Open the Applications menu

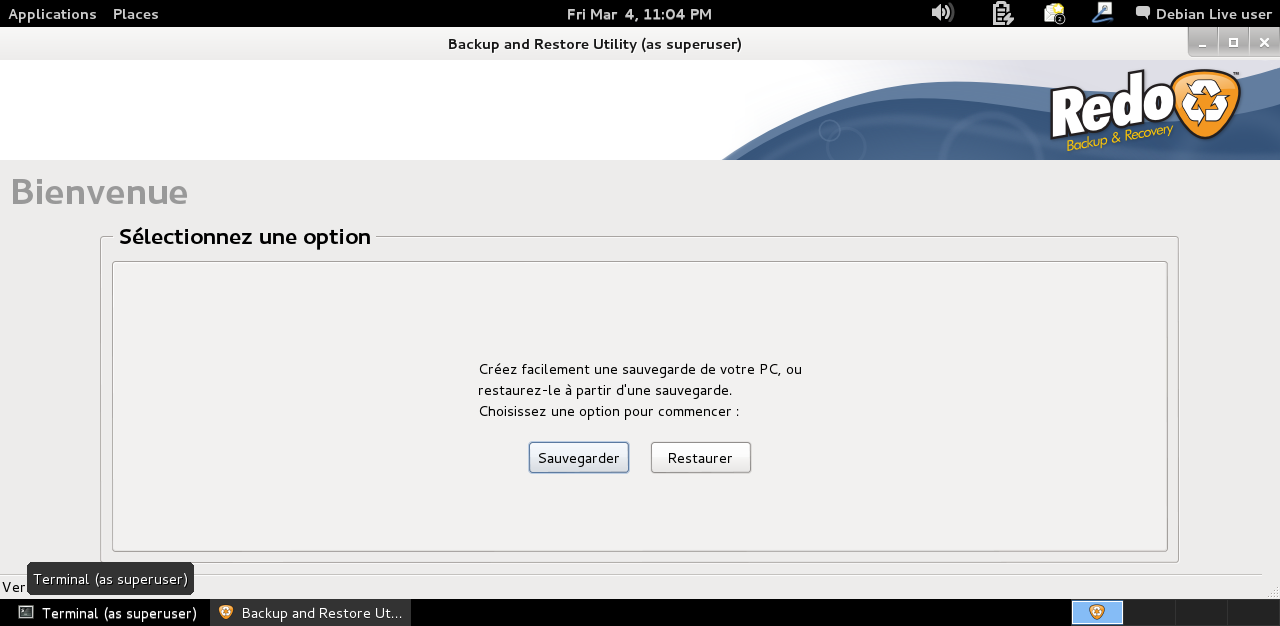coord(52,14)
